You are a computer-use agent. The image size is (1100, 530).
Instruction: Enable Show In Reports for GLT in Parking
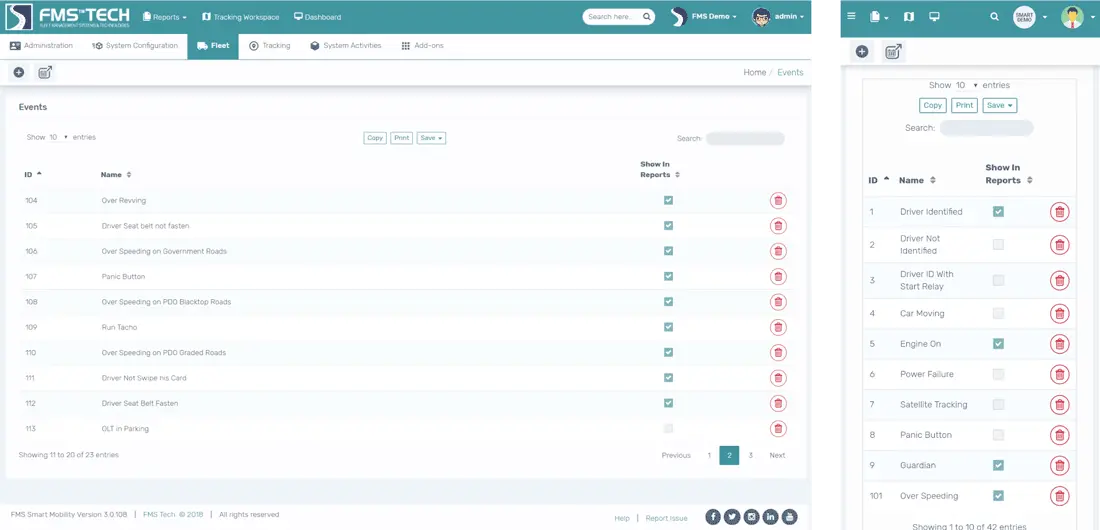pyautogui.click(x=668, y=429)
